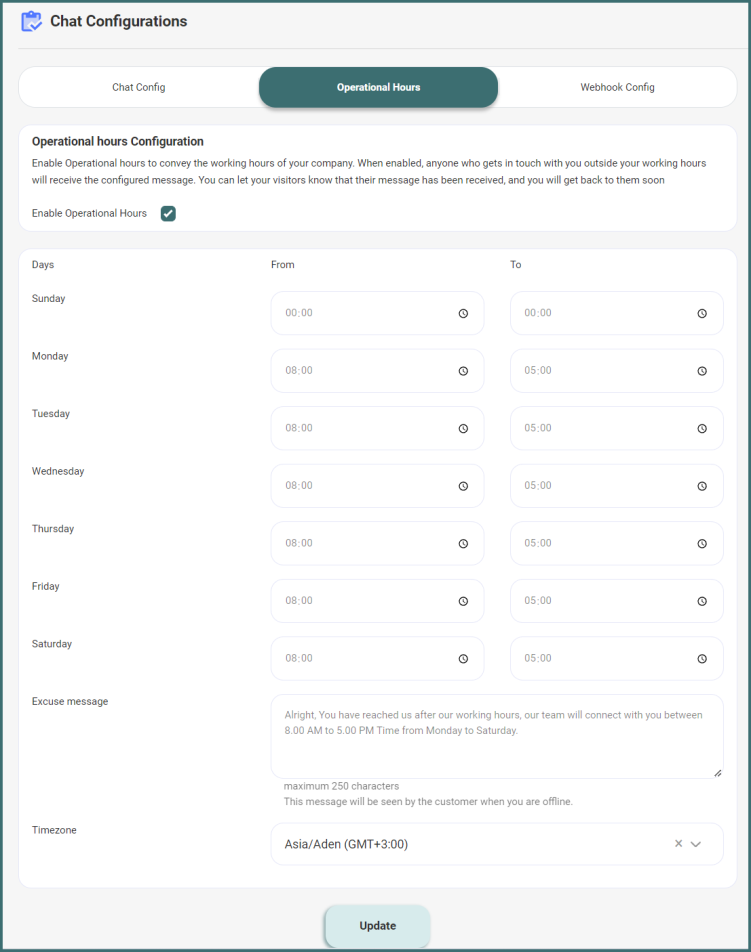Click the clock icon in Saturday's From field
This screenshot has width=751, height=952.
point(463,659)
